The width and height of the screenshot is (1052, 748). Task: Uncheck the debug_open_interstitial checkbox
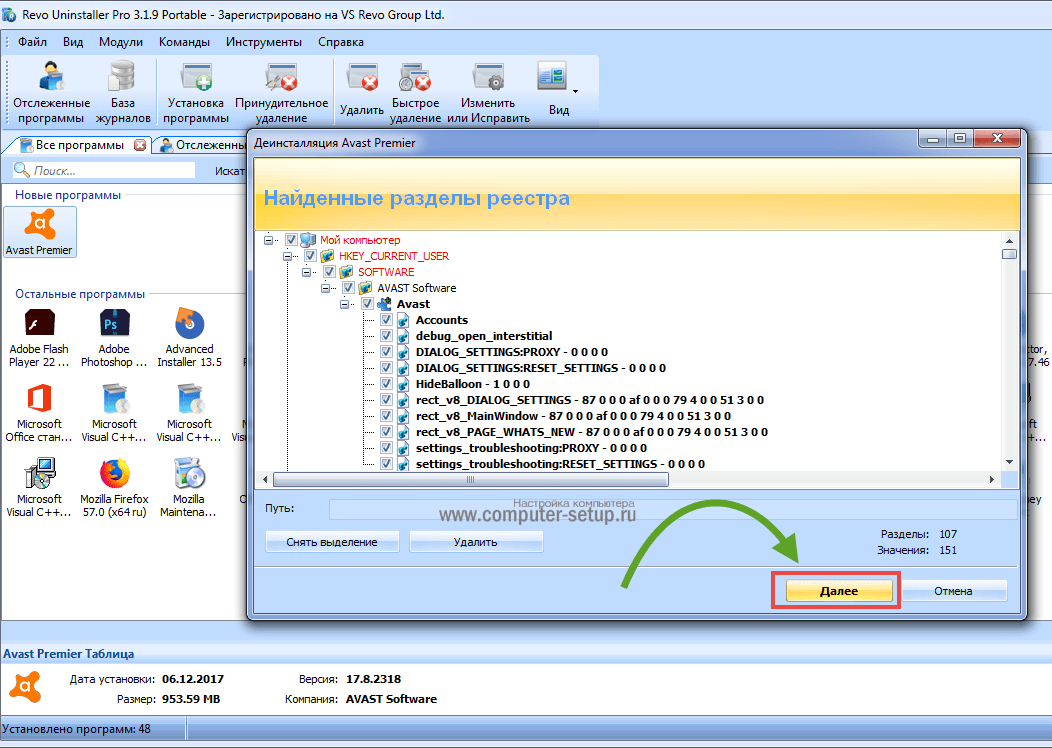[x=386, y=336]
